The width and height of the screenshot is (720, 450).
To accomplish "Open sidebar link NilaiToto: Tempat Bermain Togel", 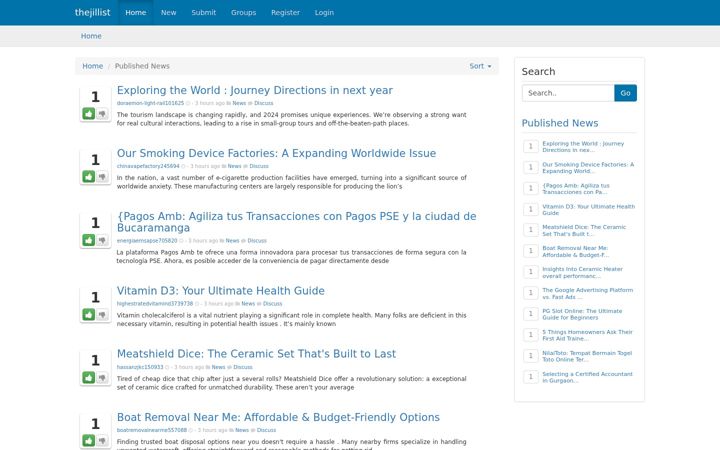I will tap(587, 356).
